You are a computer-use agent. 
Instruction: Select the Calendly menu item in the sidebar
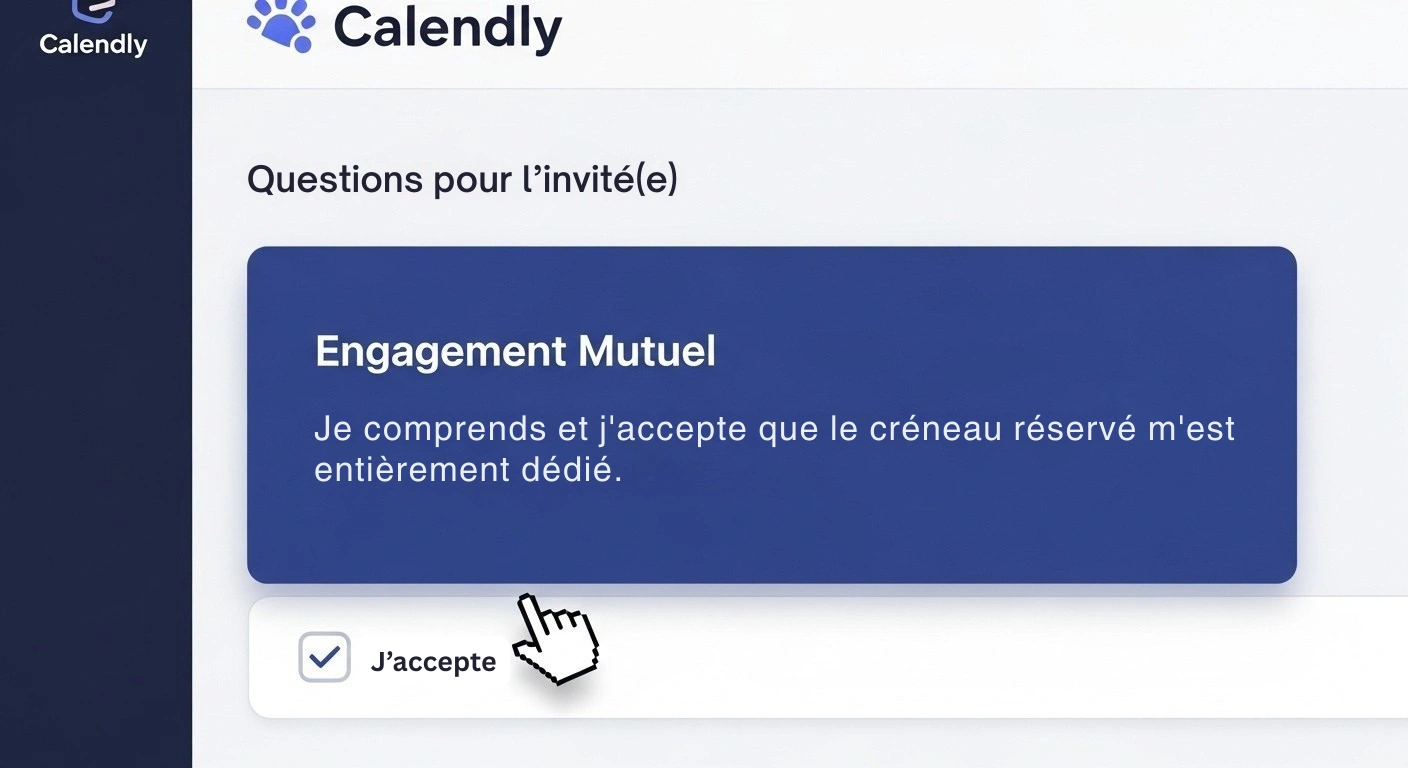93,42
